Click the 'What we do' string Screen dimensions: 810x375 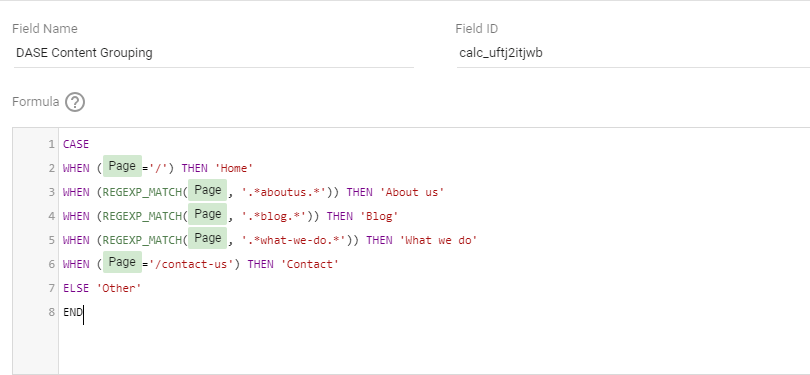pos(439,240)
